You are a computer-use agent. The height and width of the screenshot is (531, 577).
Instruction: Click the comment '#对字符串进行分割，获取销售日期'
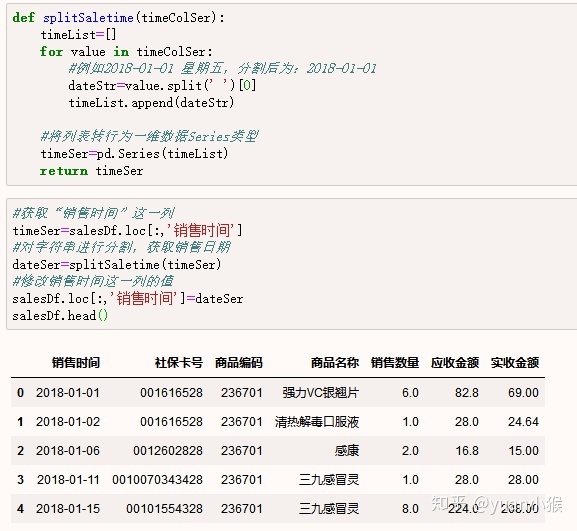[x=121, y=247]
